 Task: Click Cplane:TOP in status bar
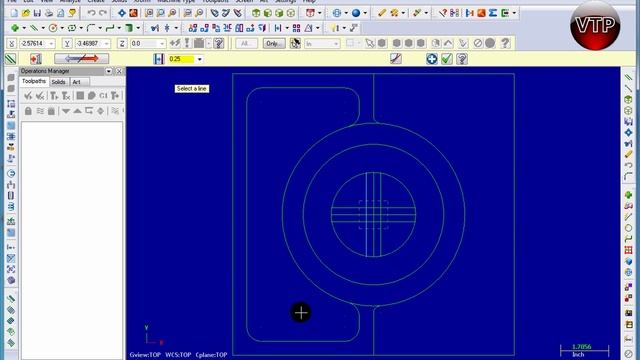[x=211, y=355]
